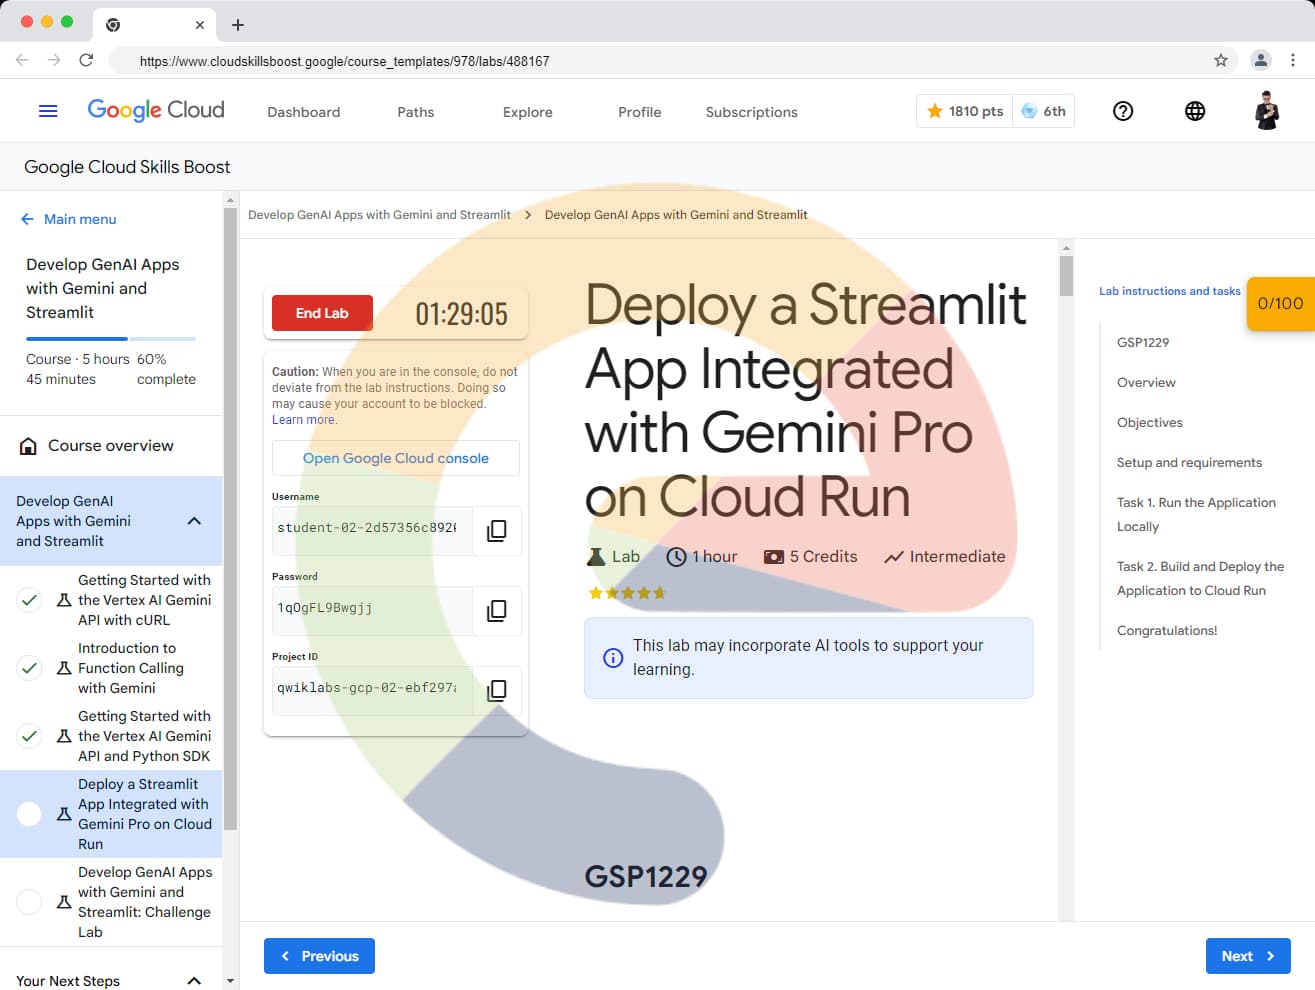Copy the Username value

[496, 530]
